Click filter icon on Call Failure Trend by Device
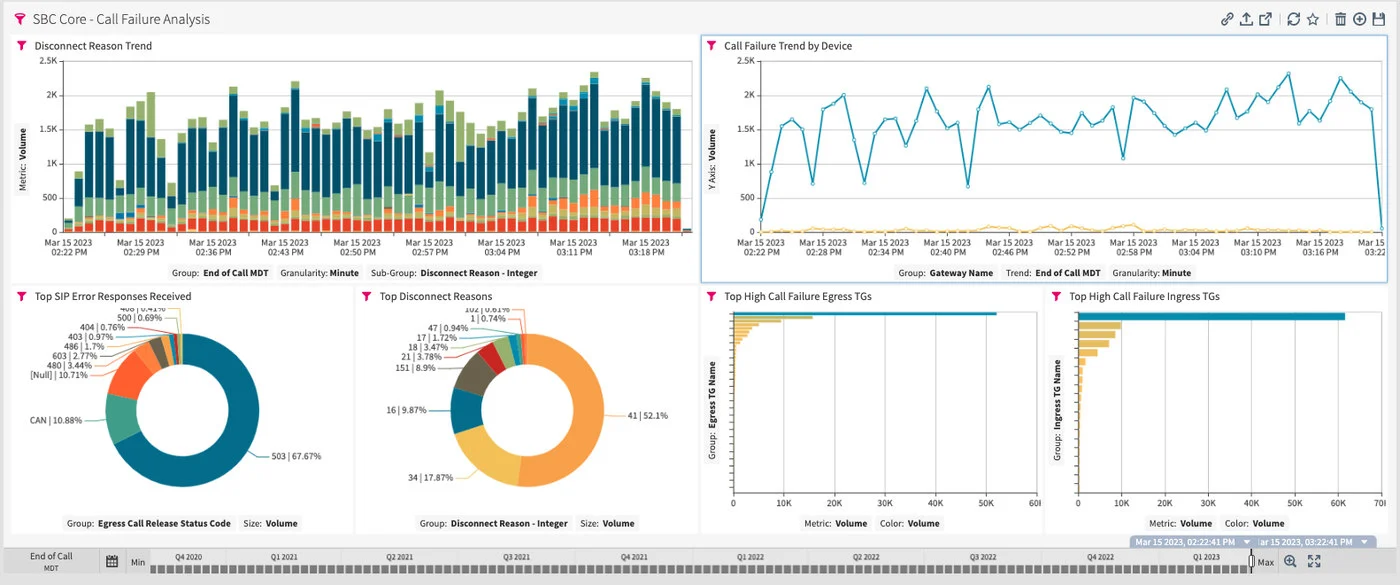 coord(711,46)
